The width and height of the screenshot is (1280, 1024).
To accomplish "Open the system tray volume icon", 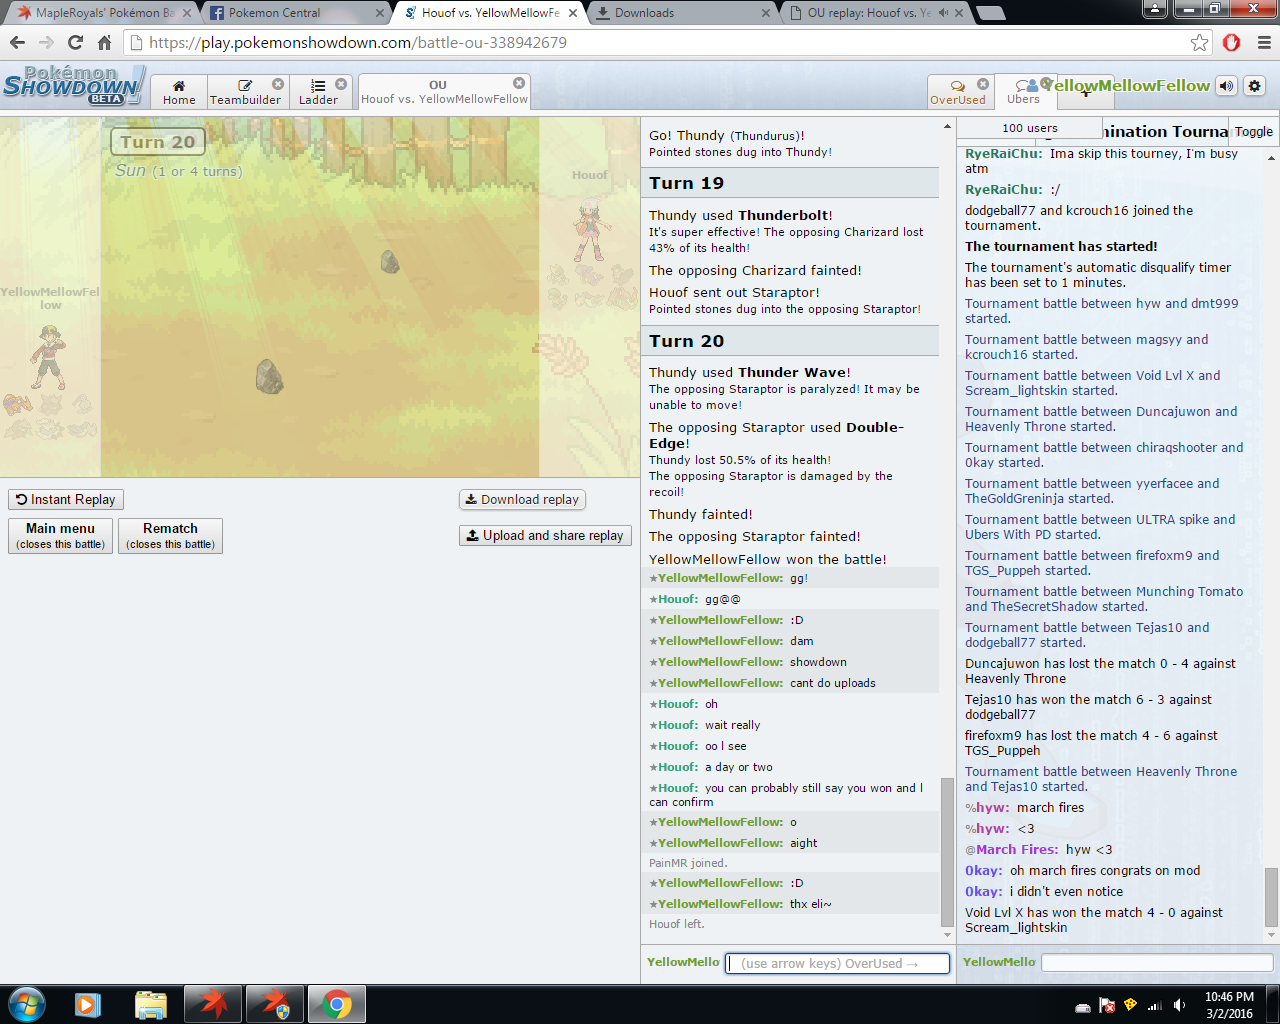I will 1180,1005.
